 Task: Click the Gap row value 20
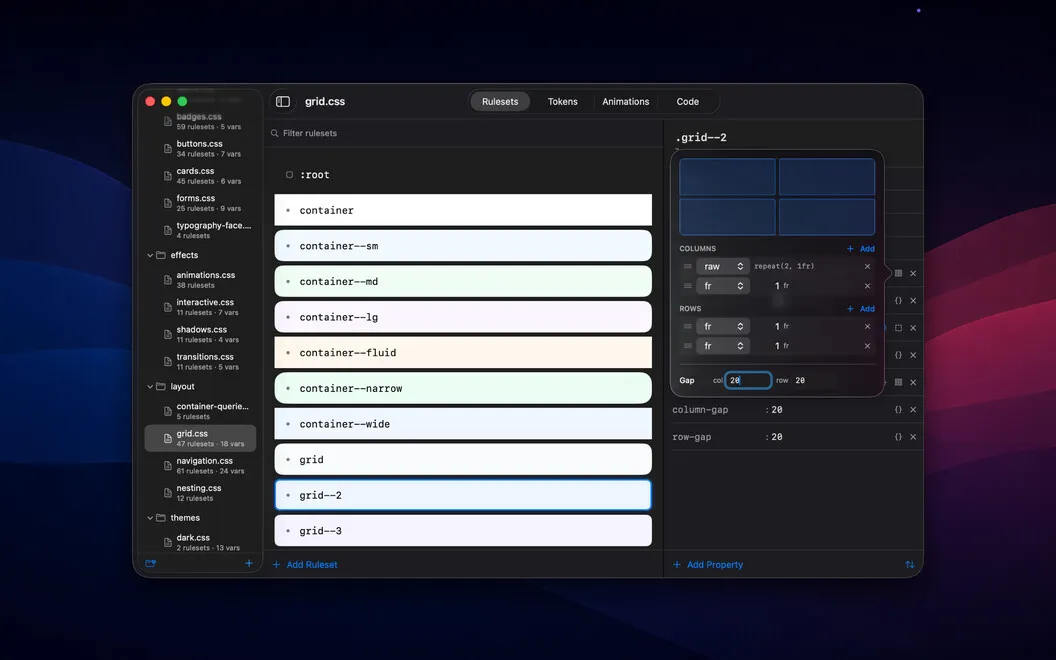coord(800,381)
